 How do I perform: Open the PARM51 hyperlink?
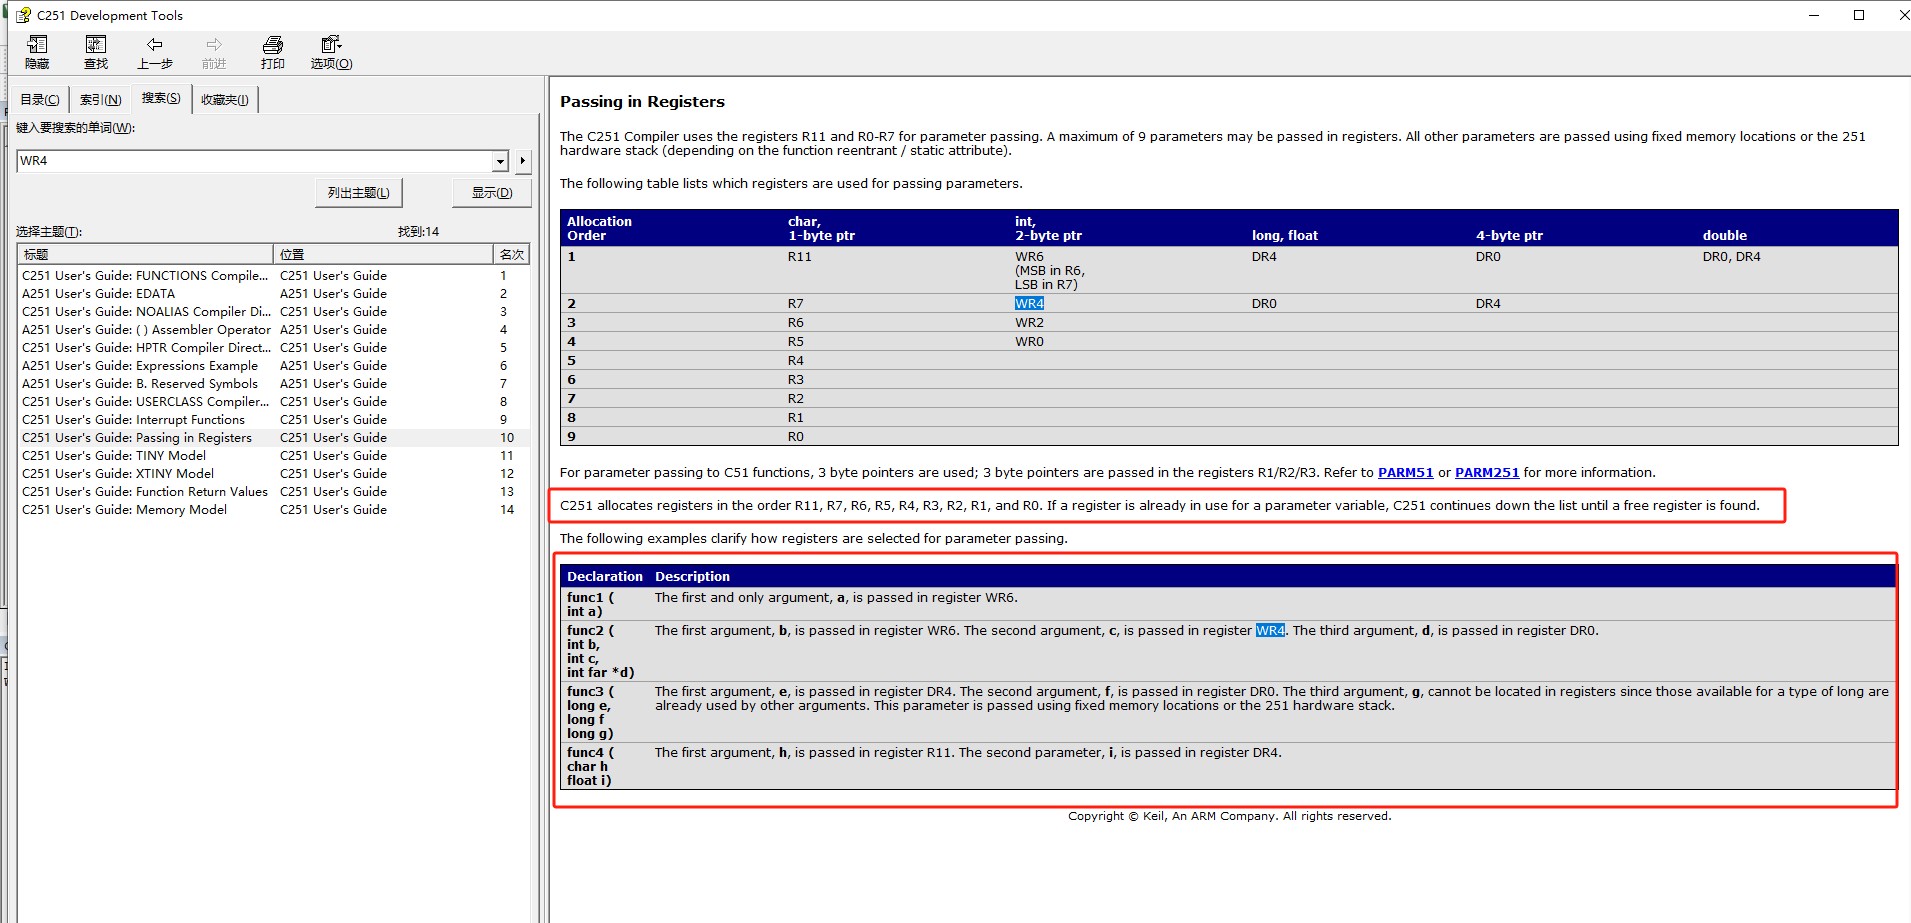click(x=1405, y=473)
